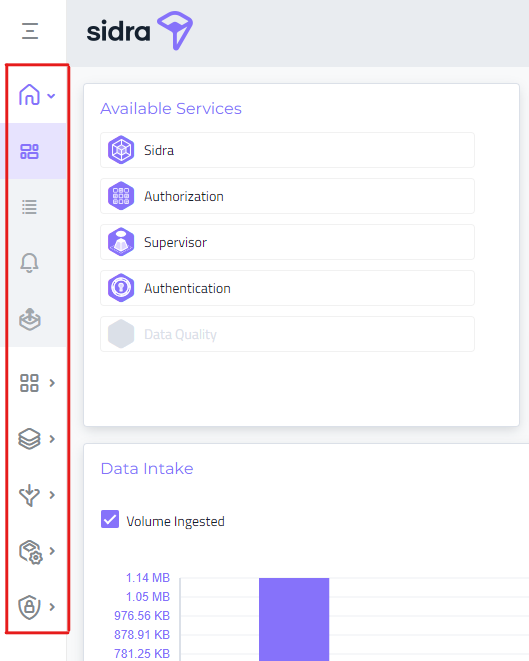The width and height of the screenshot is (529, 661).
Task: Open the notifications bell icon
Action: click(x=30, y=263)
